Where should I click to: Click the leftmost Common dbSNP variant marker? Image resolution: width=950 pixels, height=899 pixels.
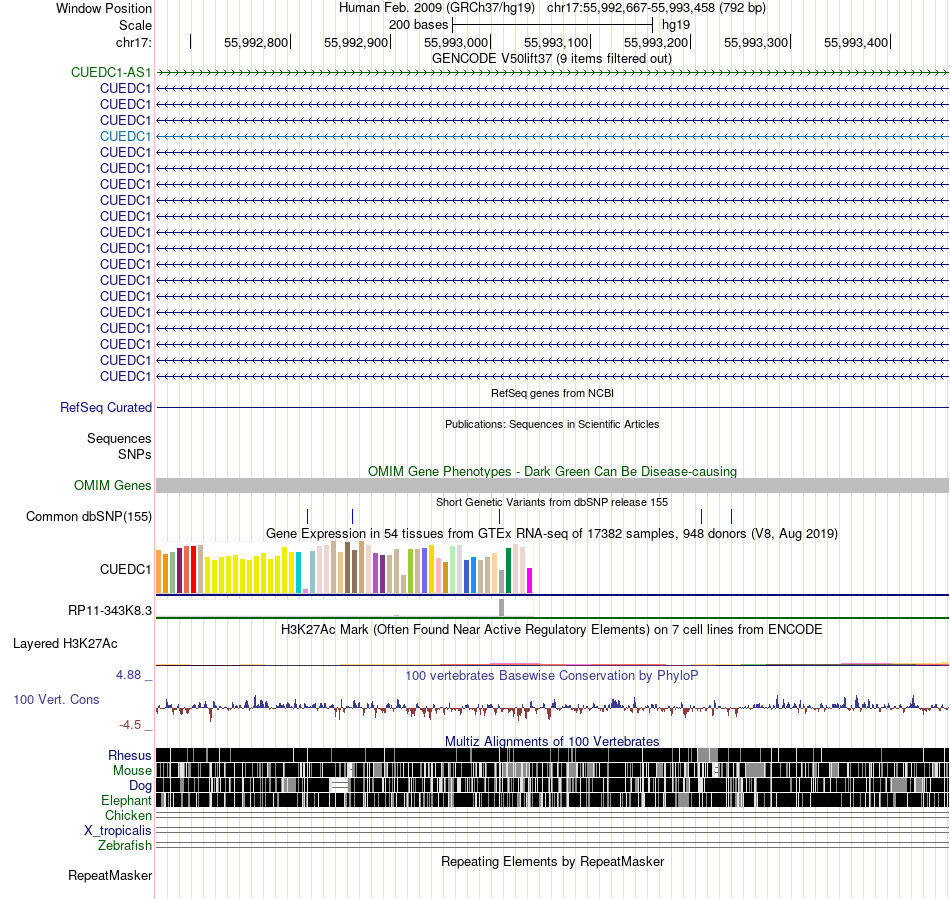[308, 516]
